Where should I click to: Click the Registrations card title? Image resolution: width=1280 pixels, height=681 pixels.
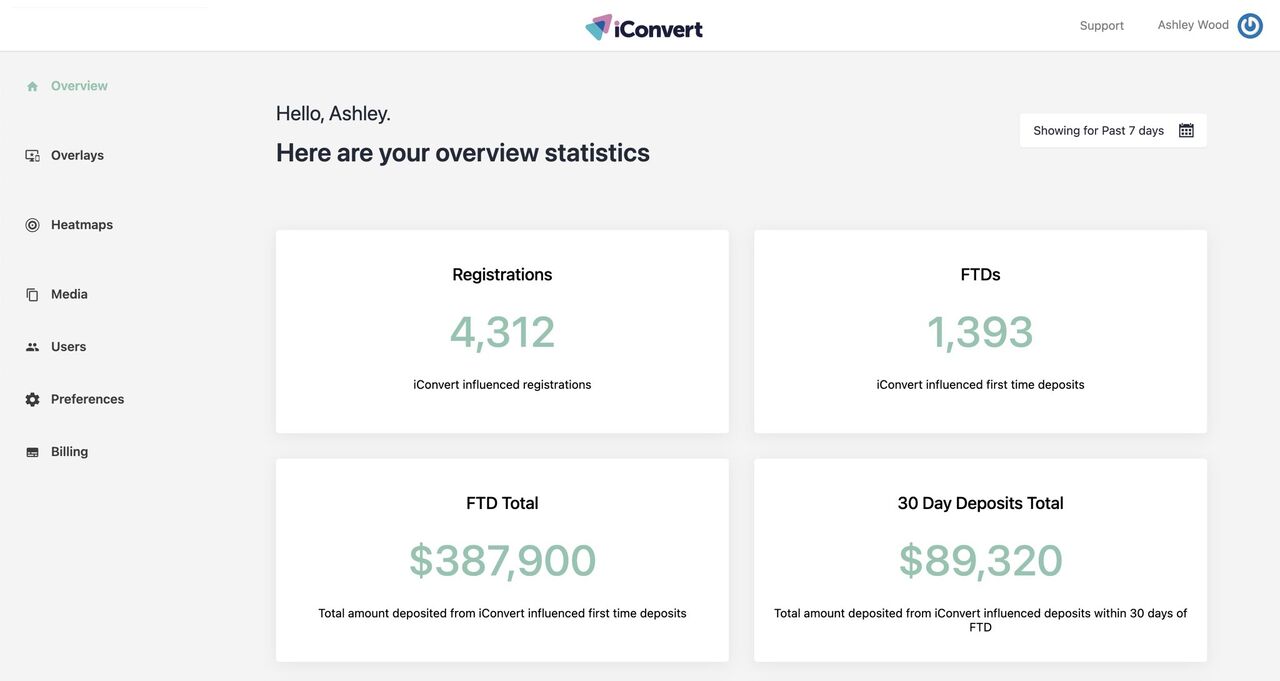(x=502, y=274)
